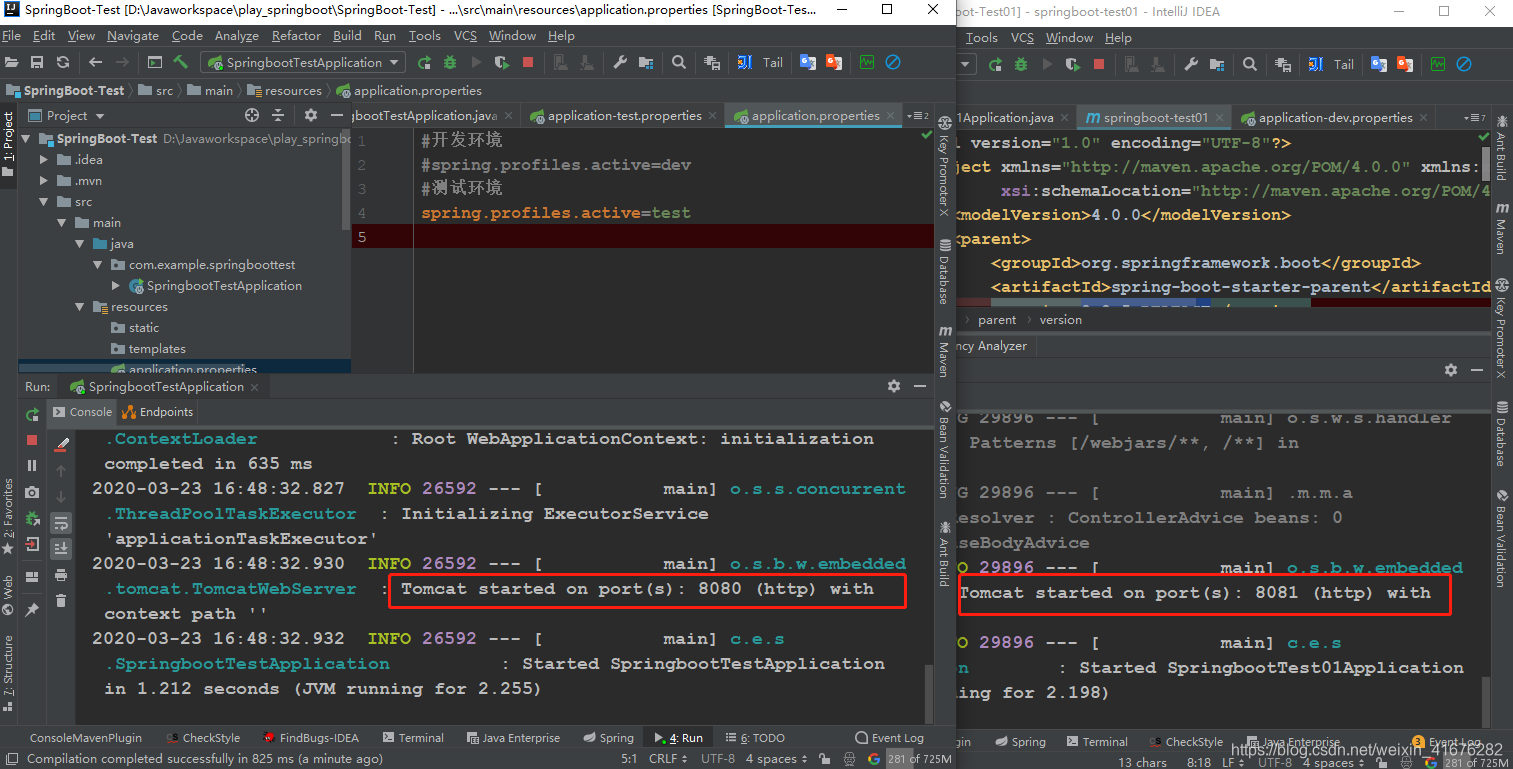The image size is (1513, 769).
Task: Open the Event Log in left window
Action: [x=889, y=738]
